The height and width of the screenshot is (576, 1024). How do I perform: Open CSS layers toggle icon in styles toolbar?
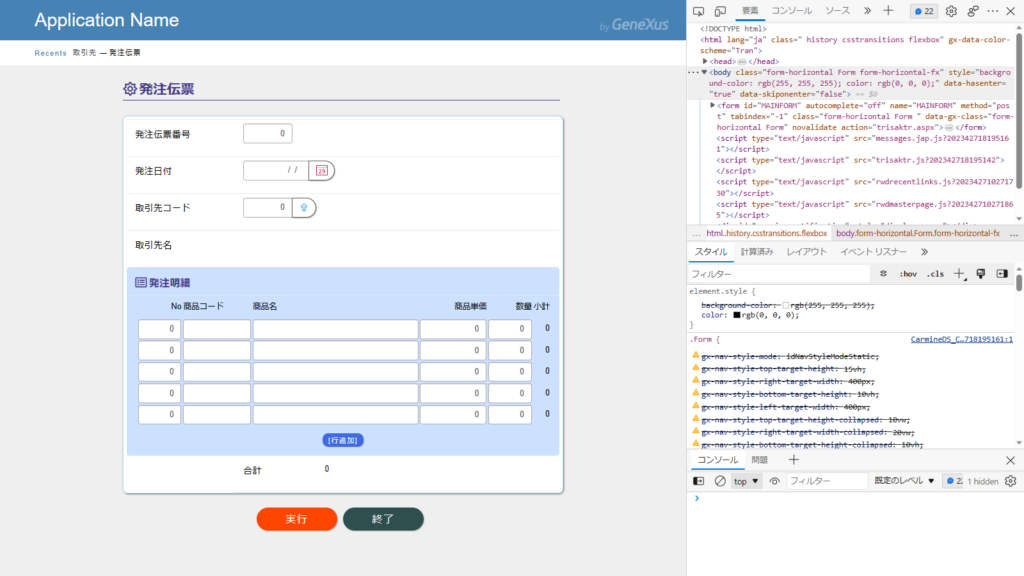883,274
